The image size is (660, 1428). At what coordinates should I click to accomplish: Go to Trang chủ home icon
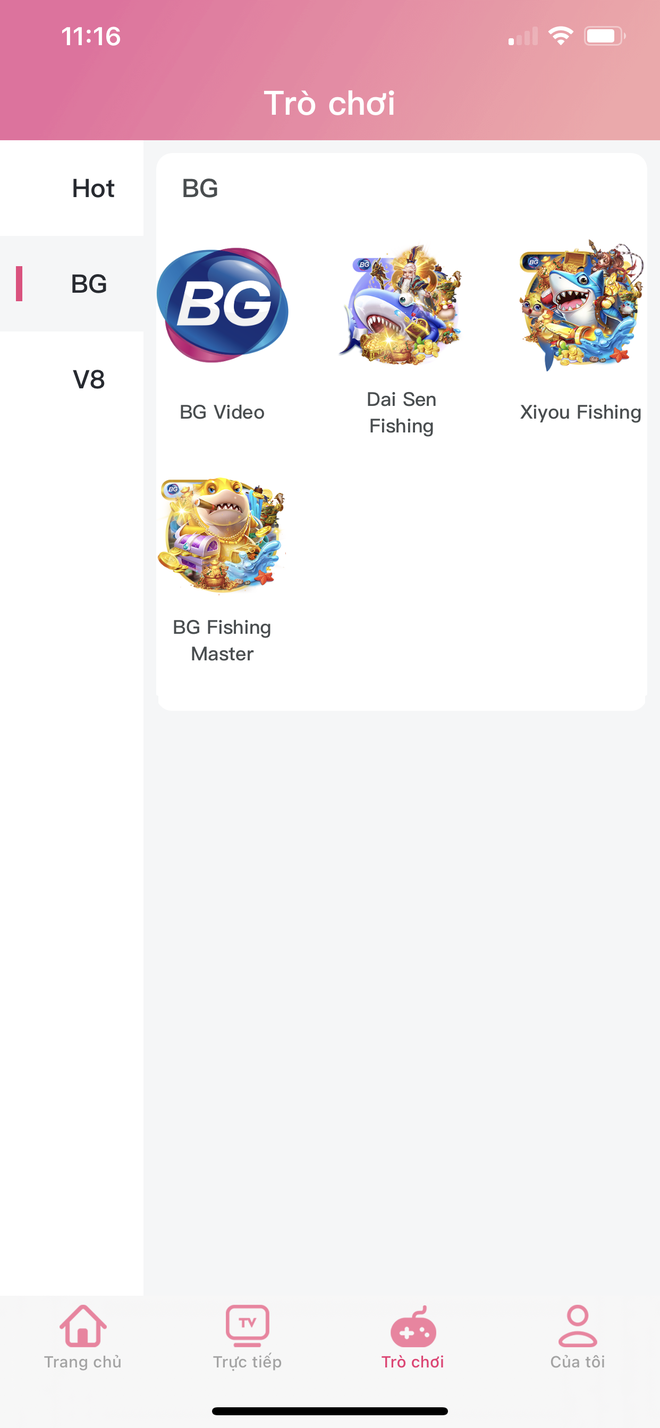(x=83, y=1326)
